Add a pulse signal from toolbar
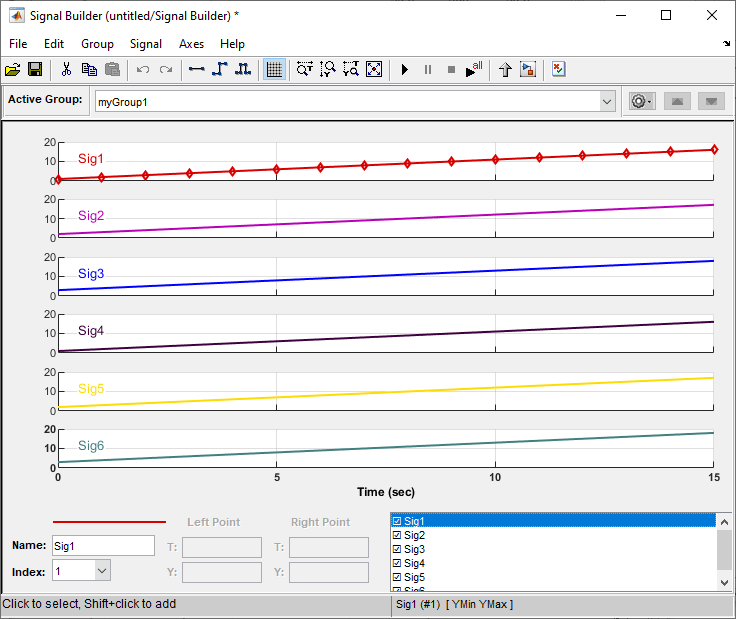736x619 pixels. pos(242,70)
